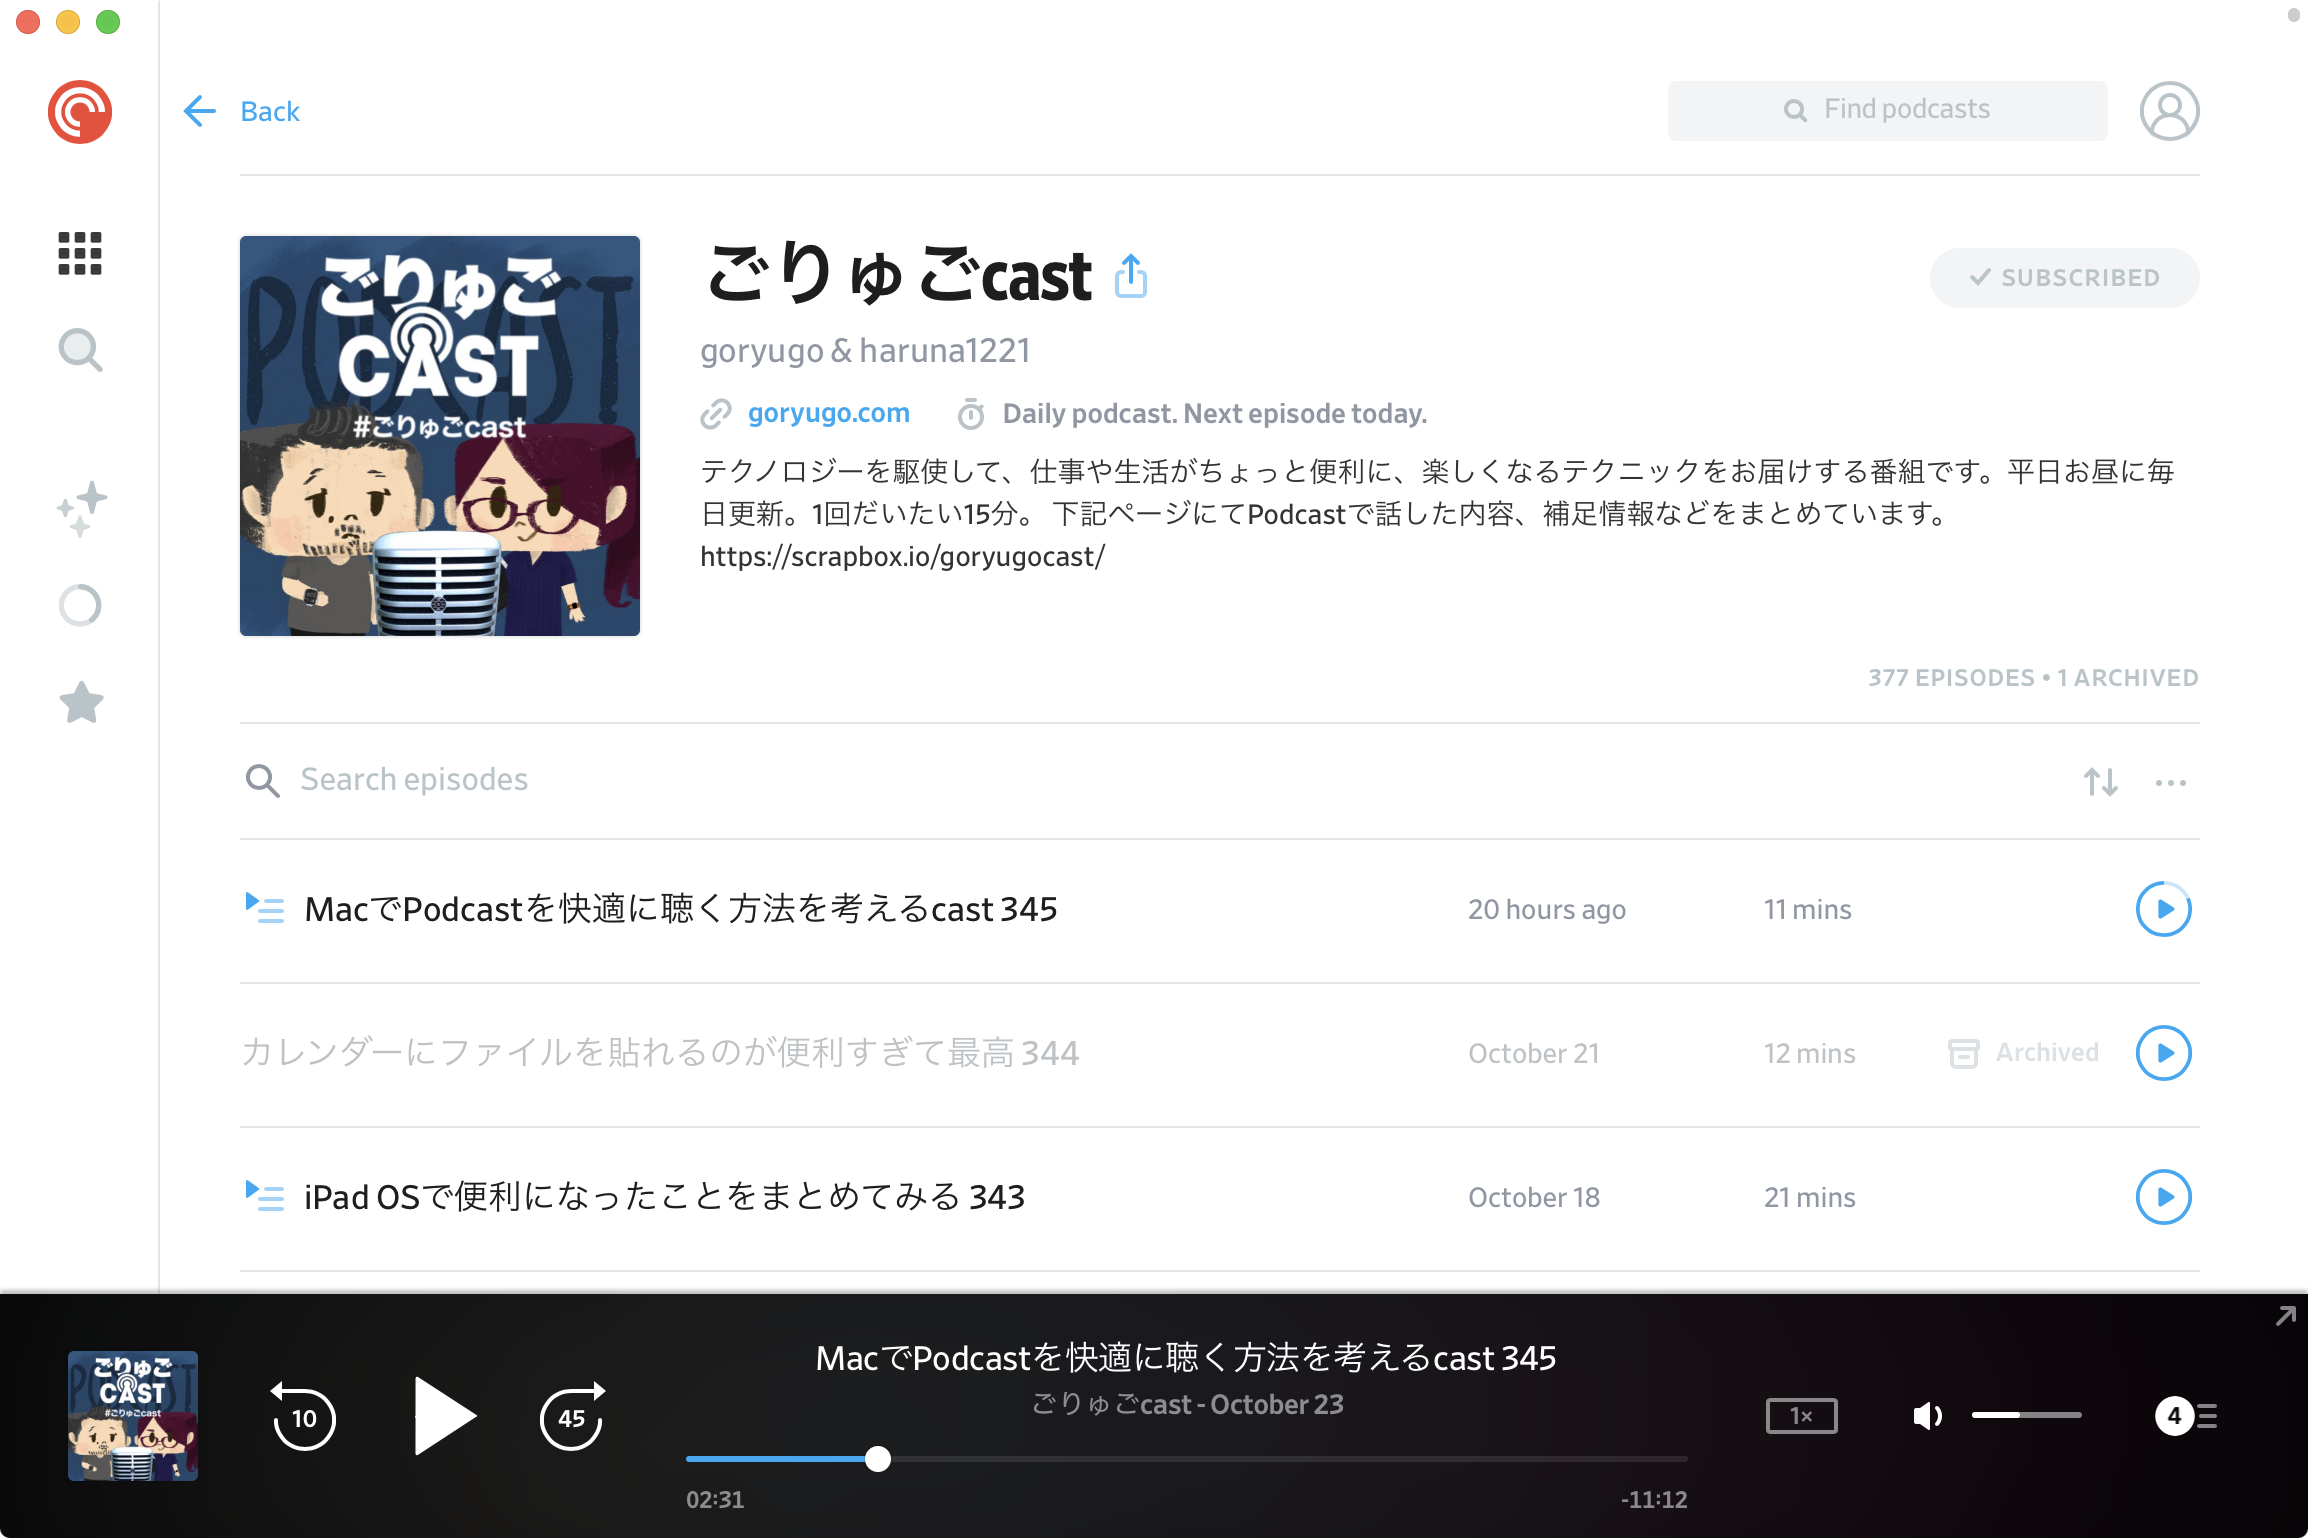Click the share icon beside podcast title
The height and width of the screenshot is (1538, 2308).
click(1131, 276)
